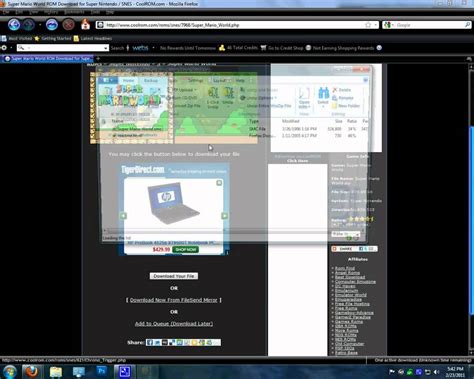Click the SHARE bookmark widget button
474x379 pixels.
click(x=343, y=249)
